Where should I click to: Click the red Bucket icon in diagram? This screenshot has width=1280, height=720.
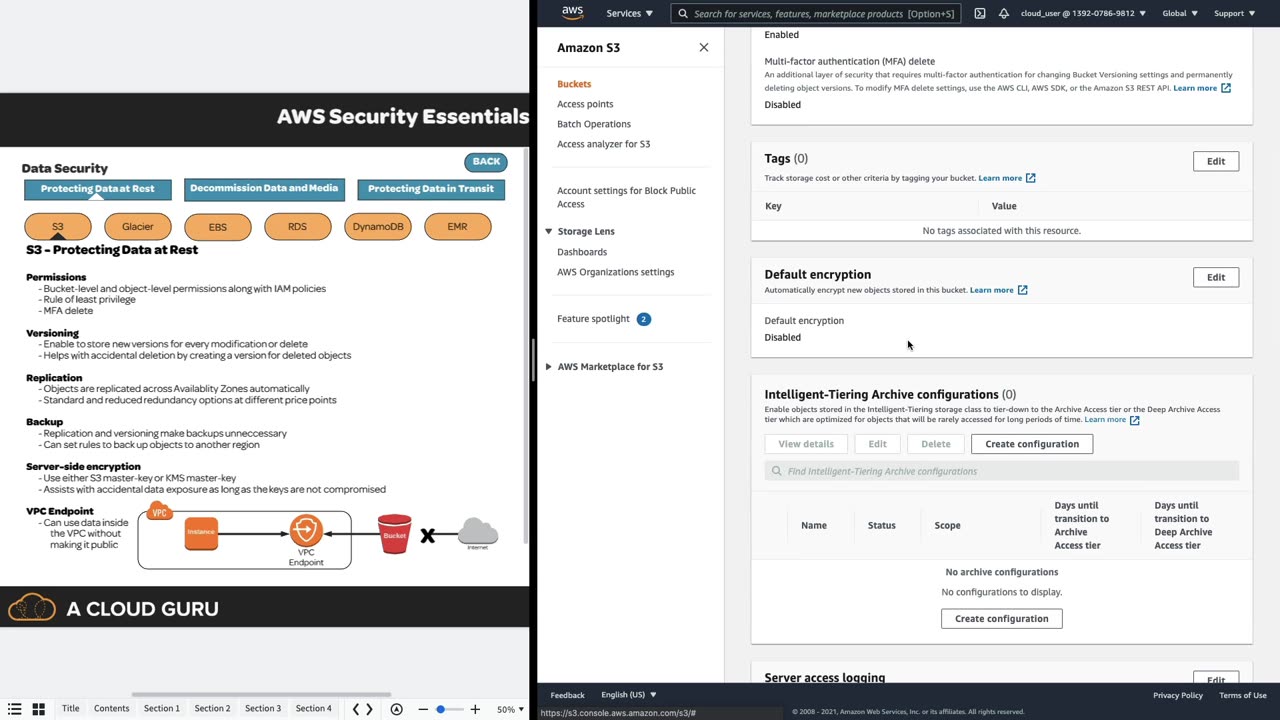click(395, 534)
